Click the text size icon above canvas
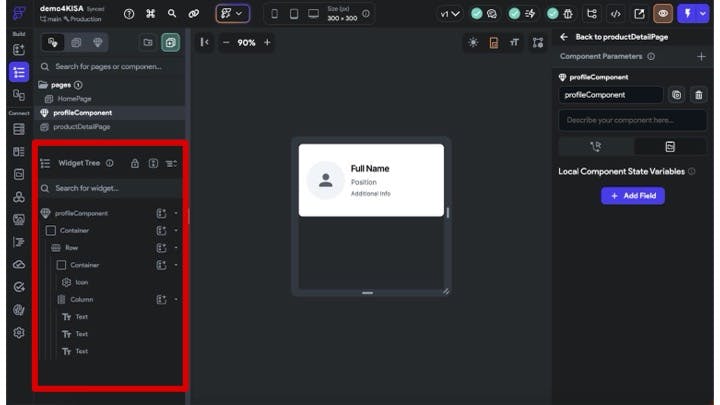 514,42
